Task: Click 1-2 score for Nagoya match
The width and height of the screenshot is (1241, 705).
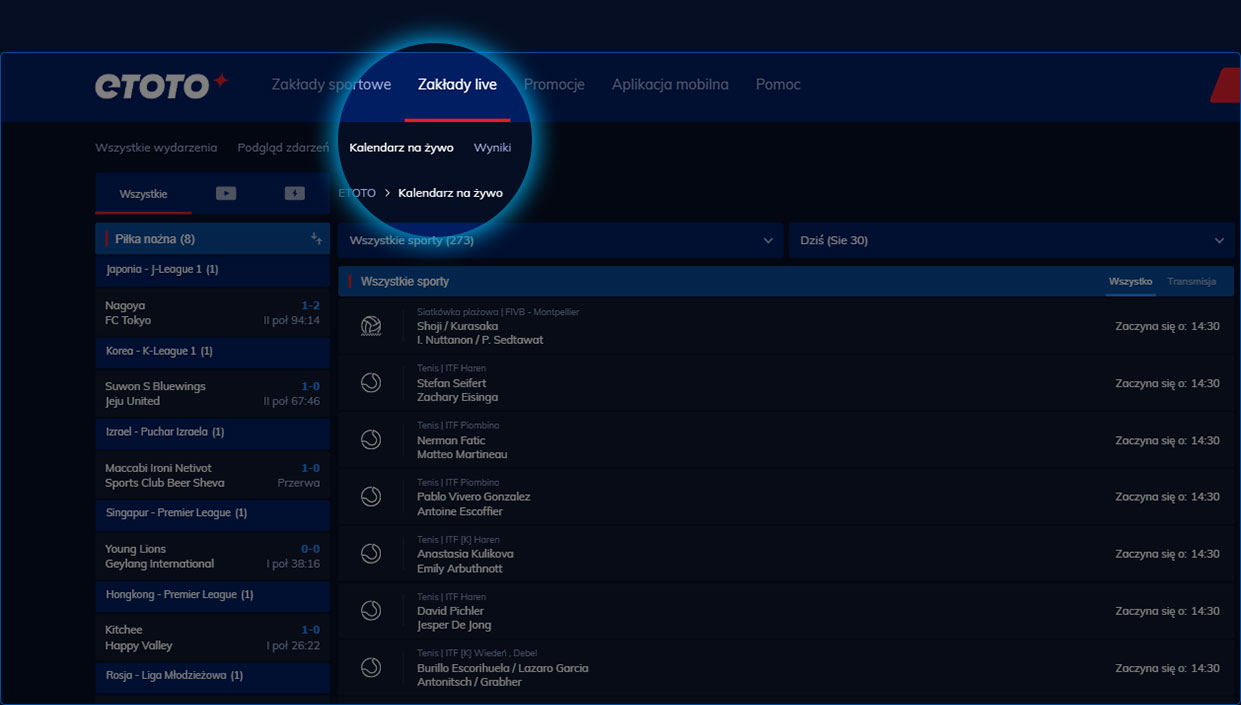Action: 310,306
